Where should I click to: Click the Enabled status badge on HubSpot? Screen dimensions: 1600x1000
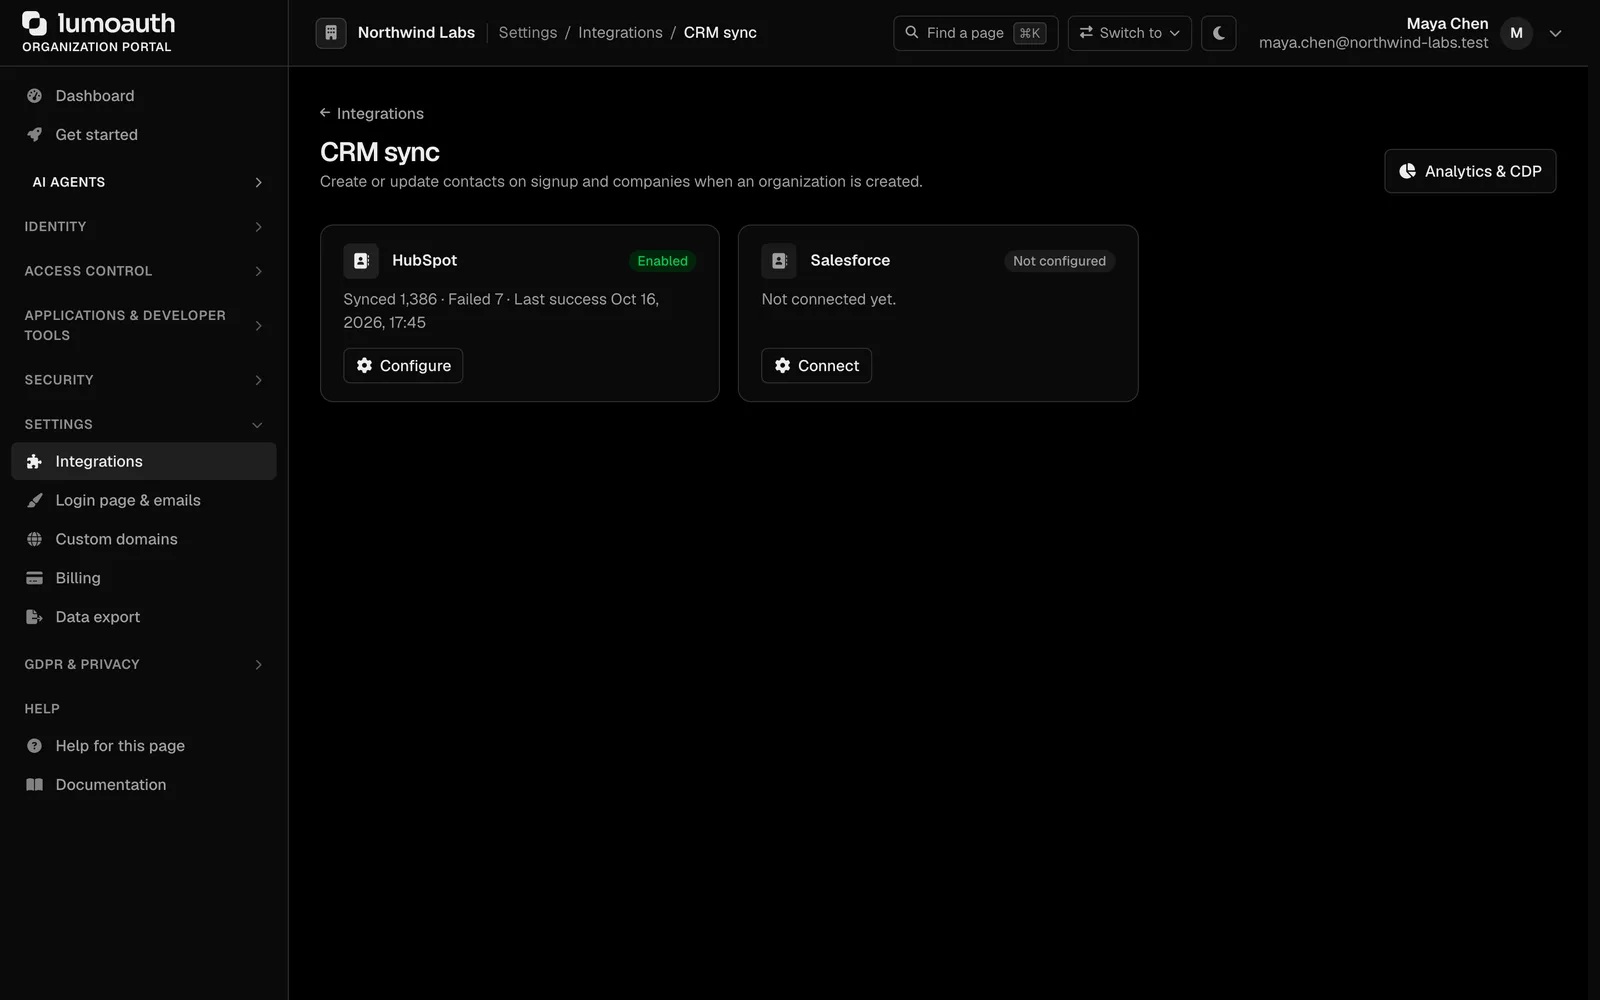coord(662,261)
